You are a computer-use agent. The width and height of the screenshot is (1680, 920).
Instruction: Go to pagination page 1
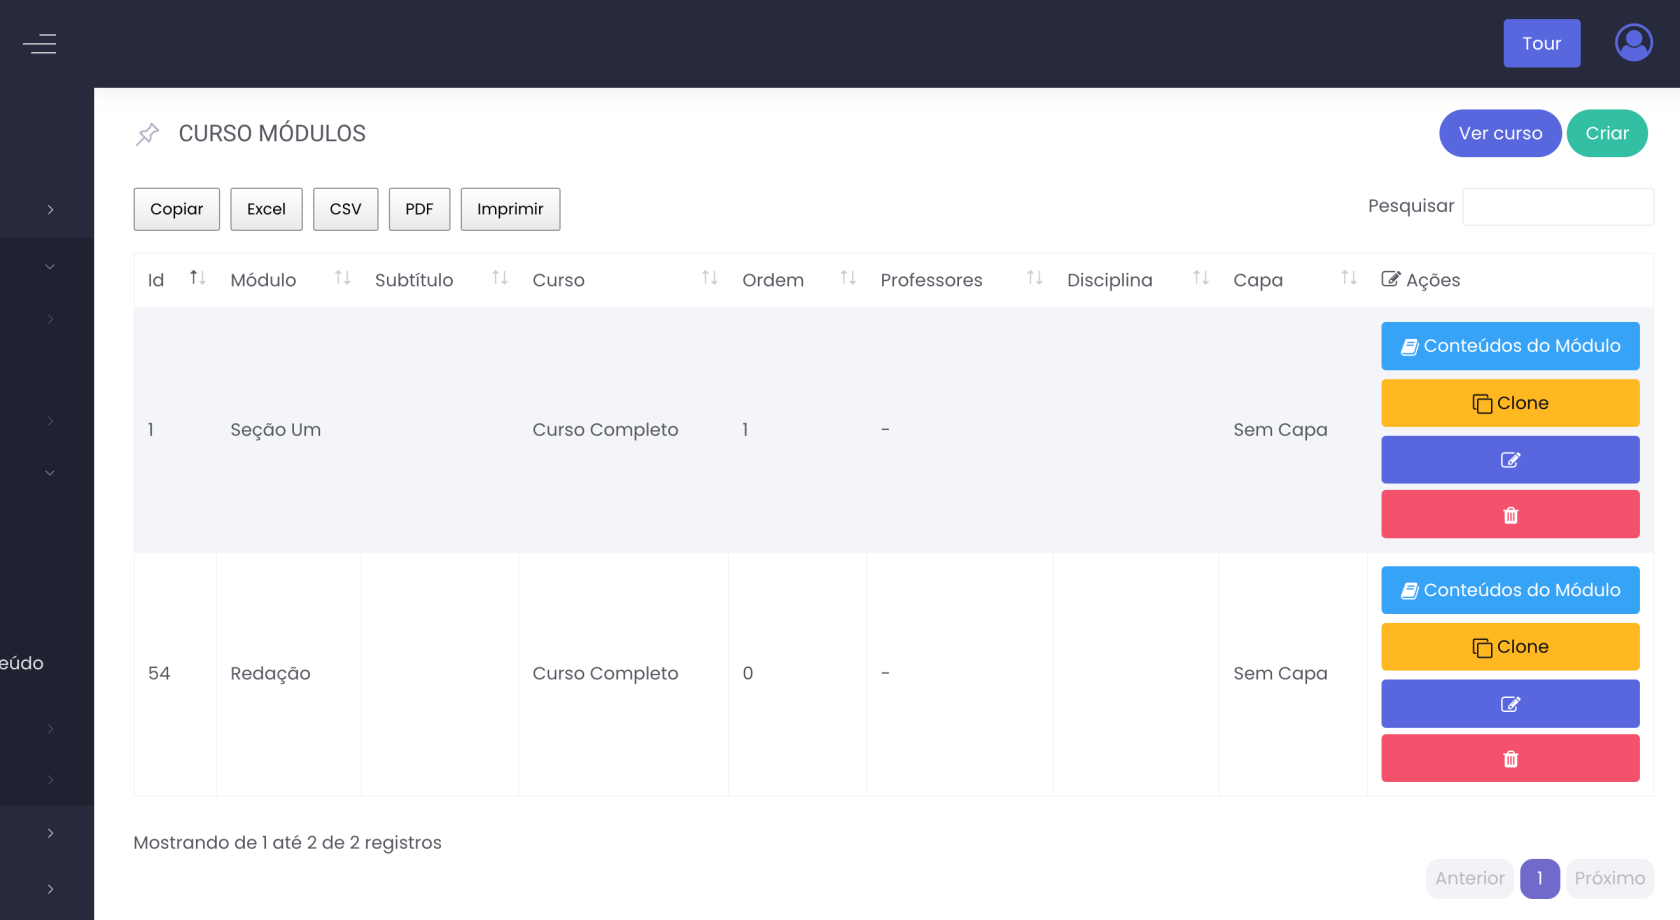point(1539,878)
